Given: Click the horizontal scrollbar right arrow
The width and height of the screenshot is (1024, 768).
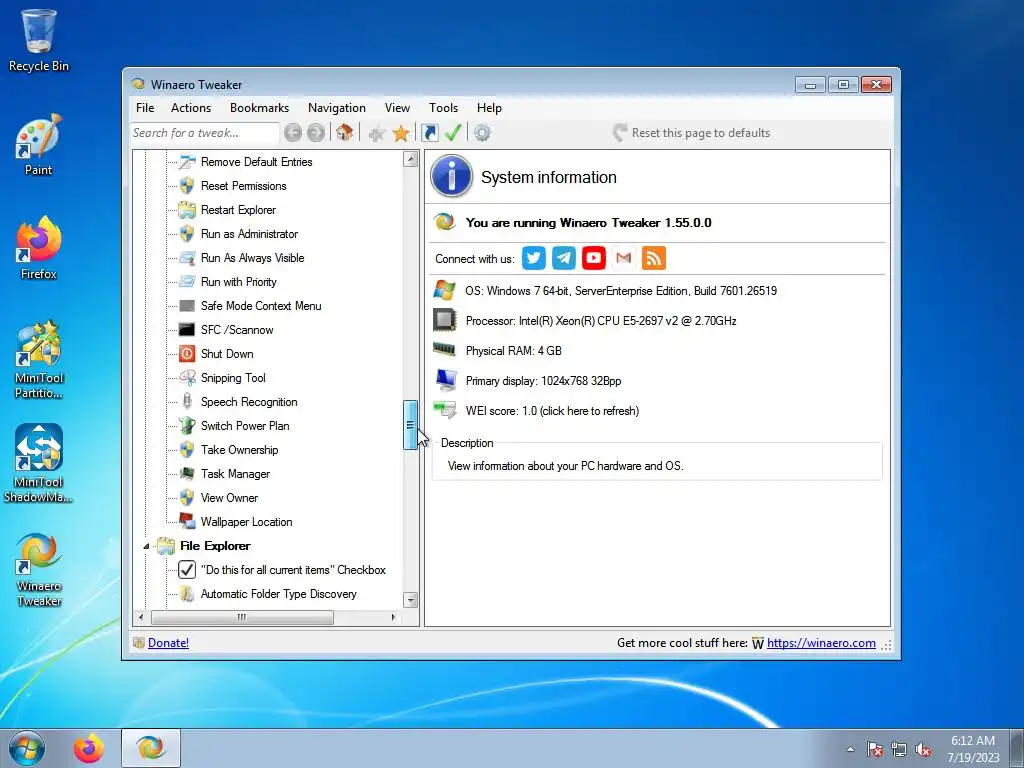Looking at the screenshot, I should tap(392, 617).
